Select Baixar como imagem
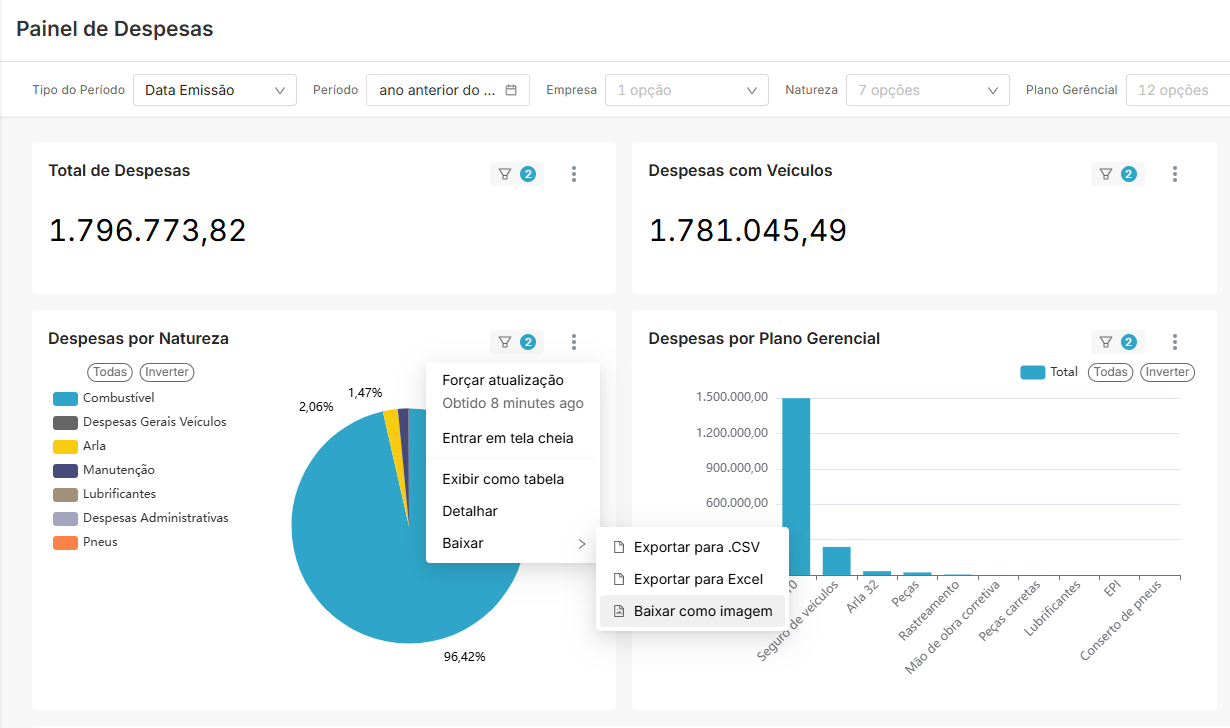The height and width of the screenshot is (728, 1230). point(692,611)
